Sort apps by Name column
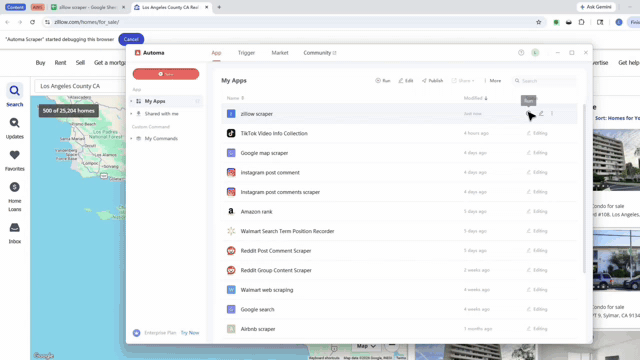 coord(235,98)
